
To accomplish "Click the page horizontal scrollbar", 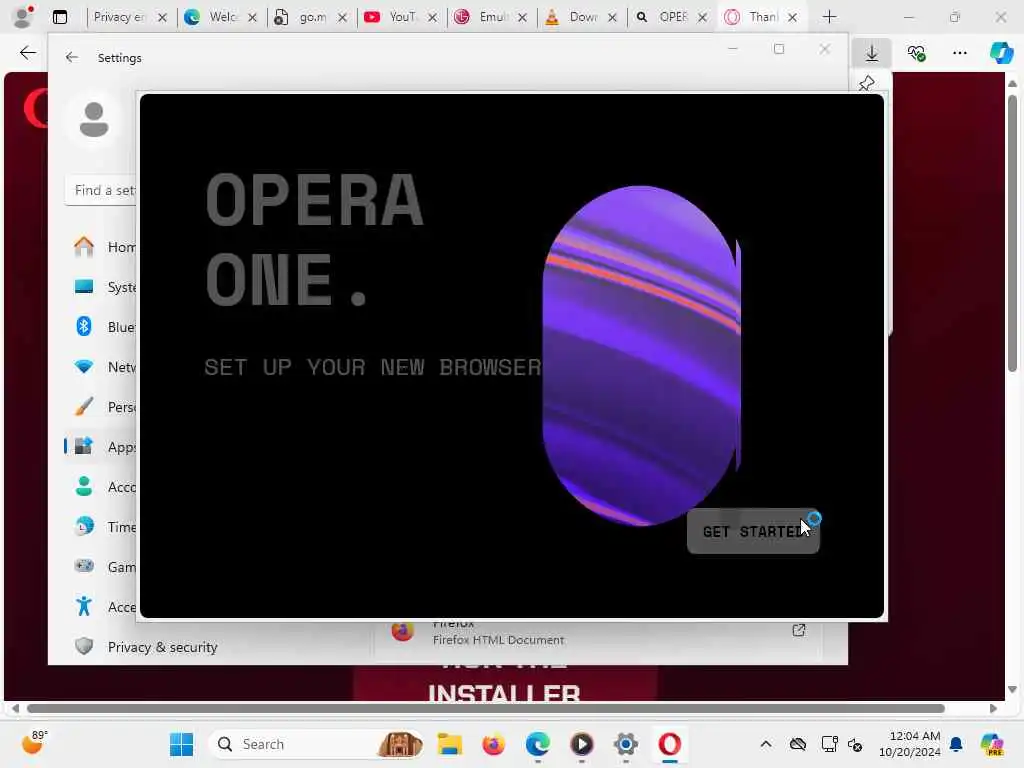I will pyautogui.click(x=486, y=709).
